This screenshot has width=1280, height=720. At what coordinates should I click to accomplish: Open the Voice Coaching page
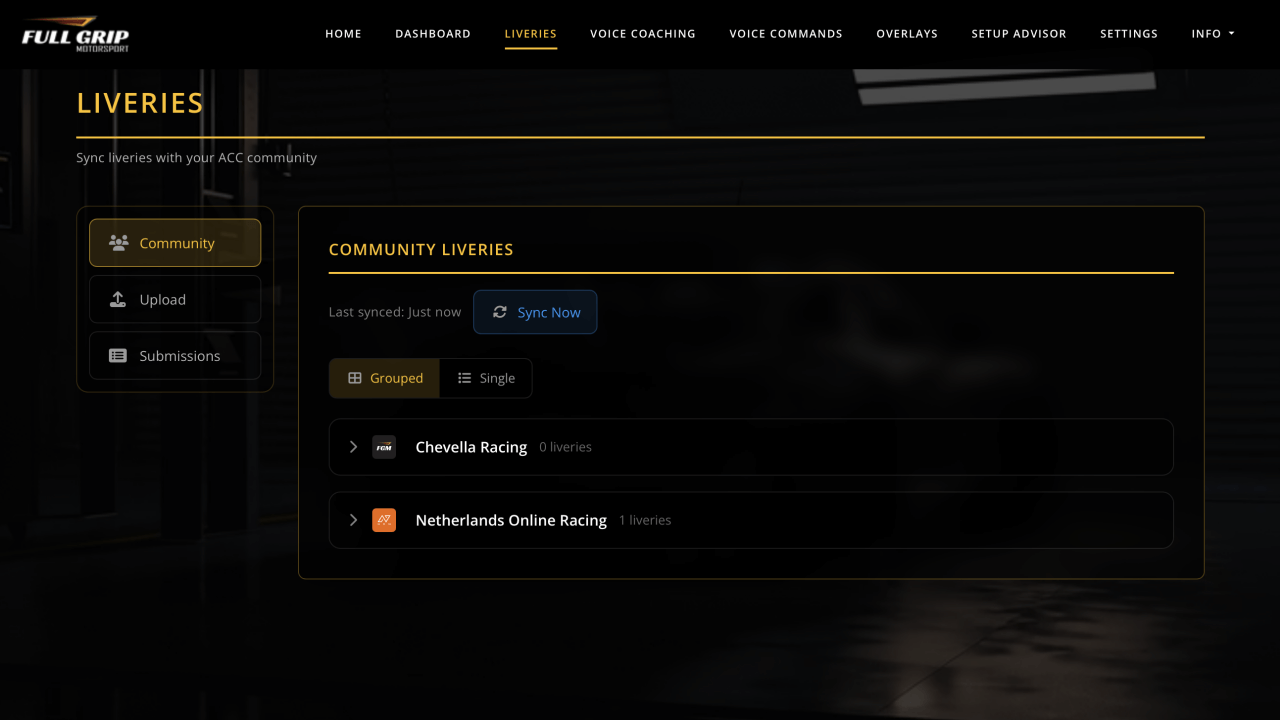[x=642, y=34]
